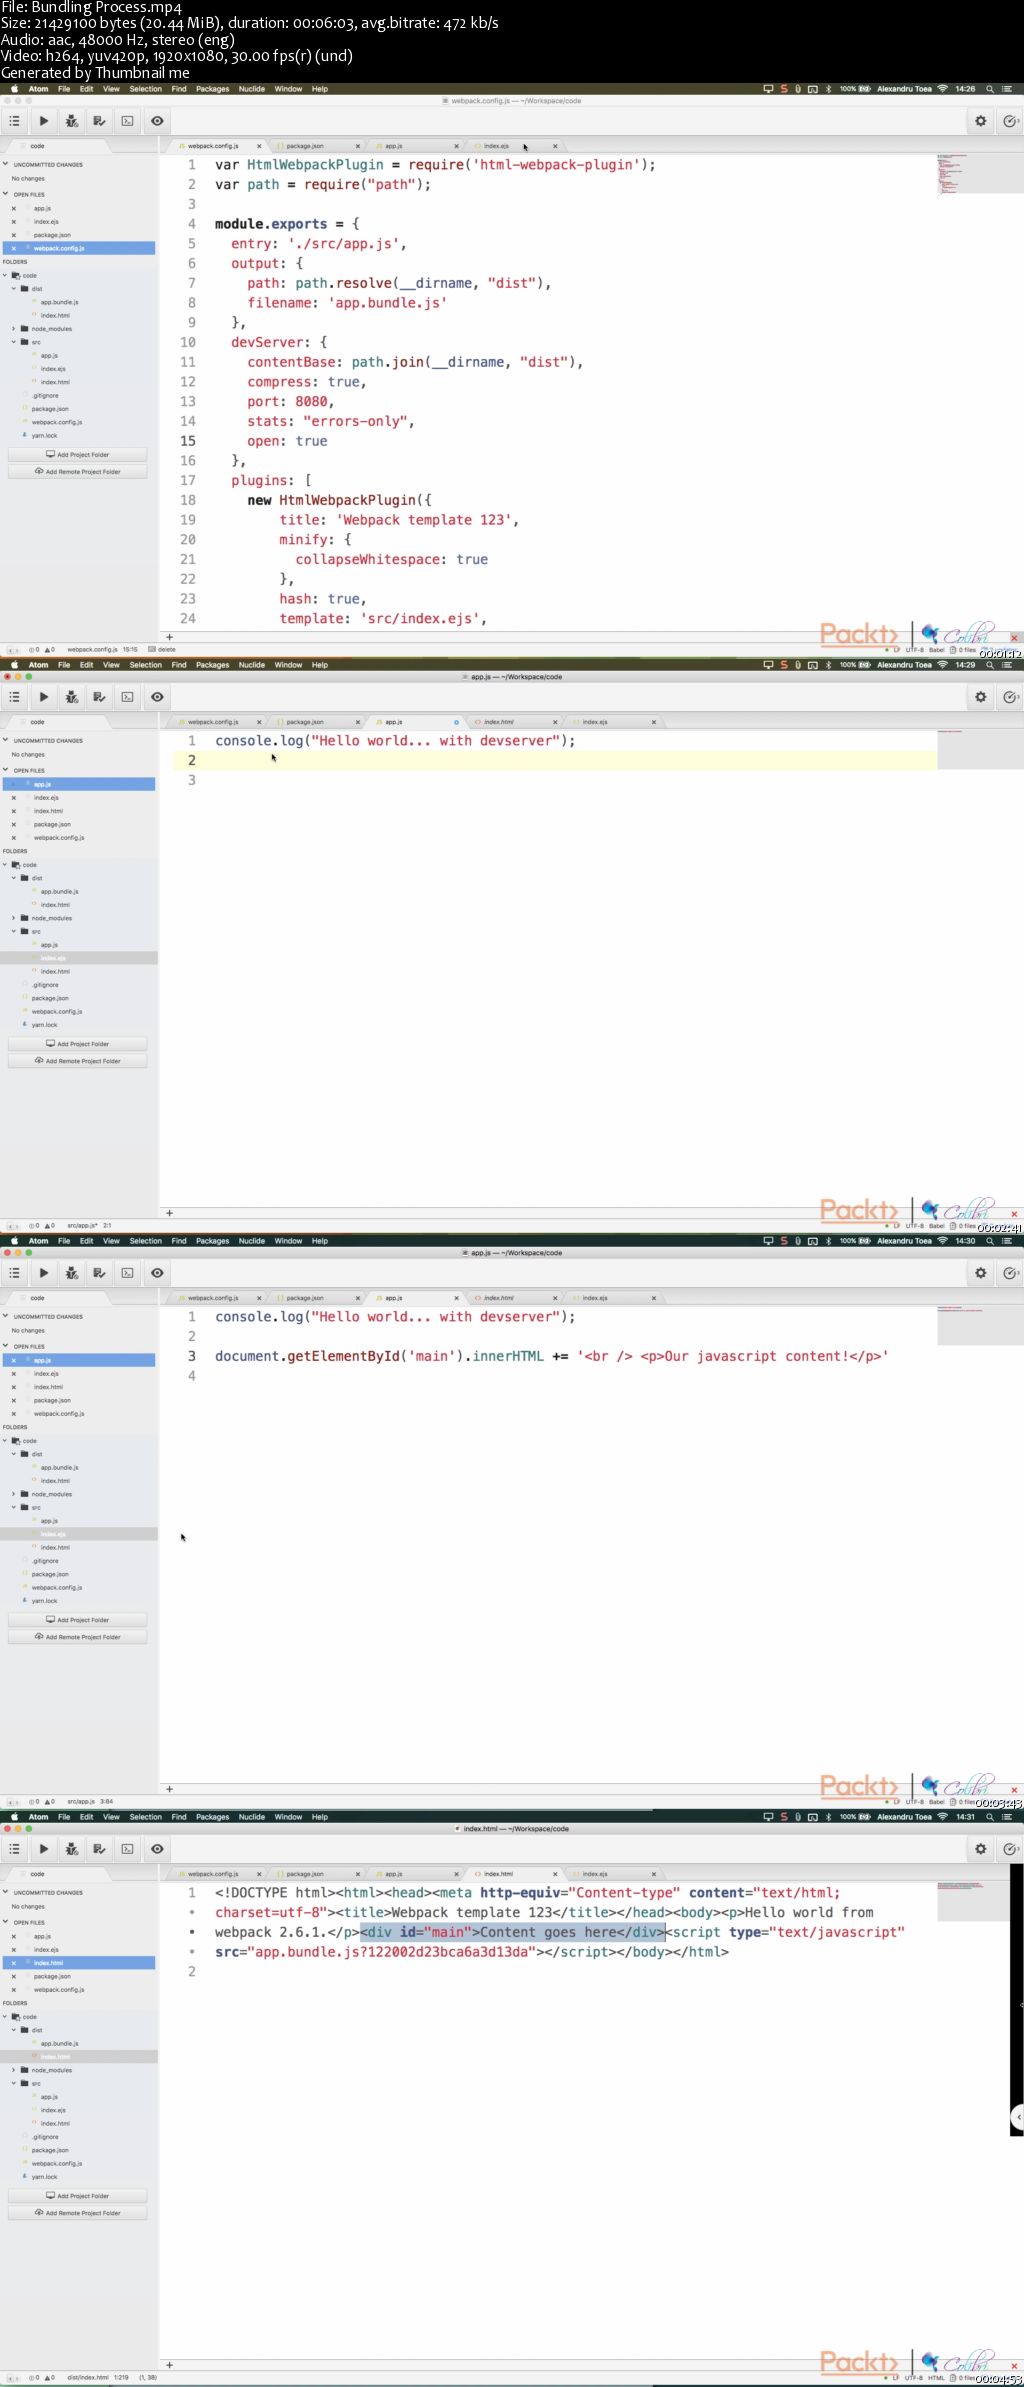The image size is (1024, 2387).
Task: Click Add Project Folder button in 14:30 window
Action: click(x=78, y=1620)
